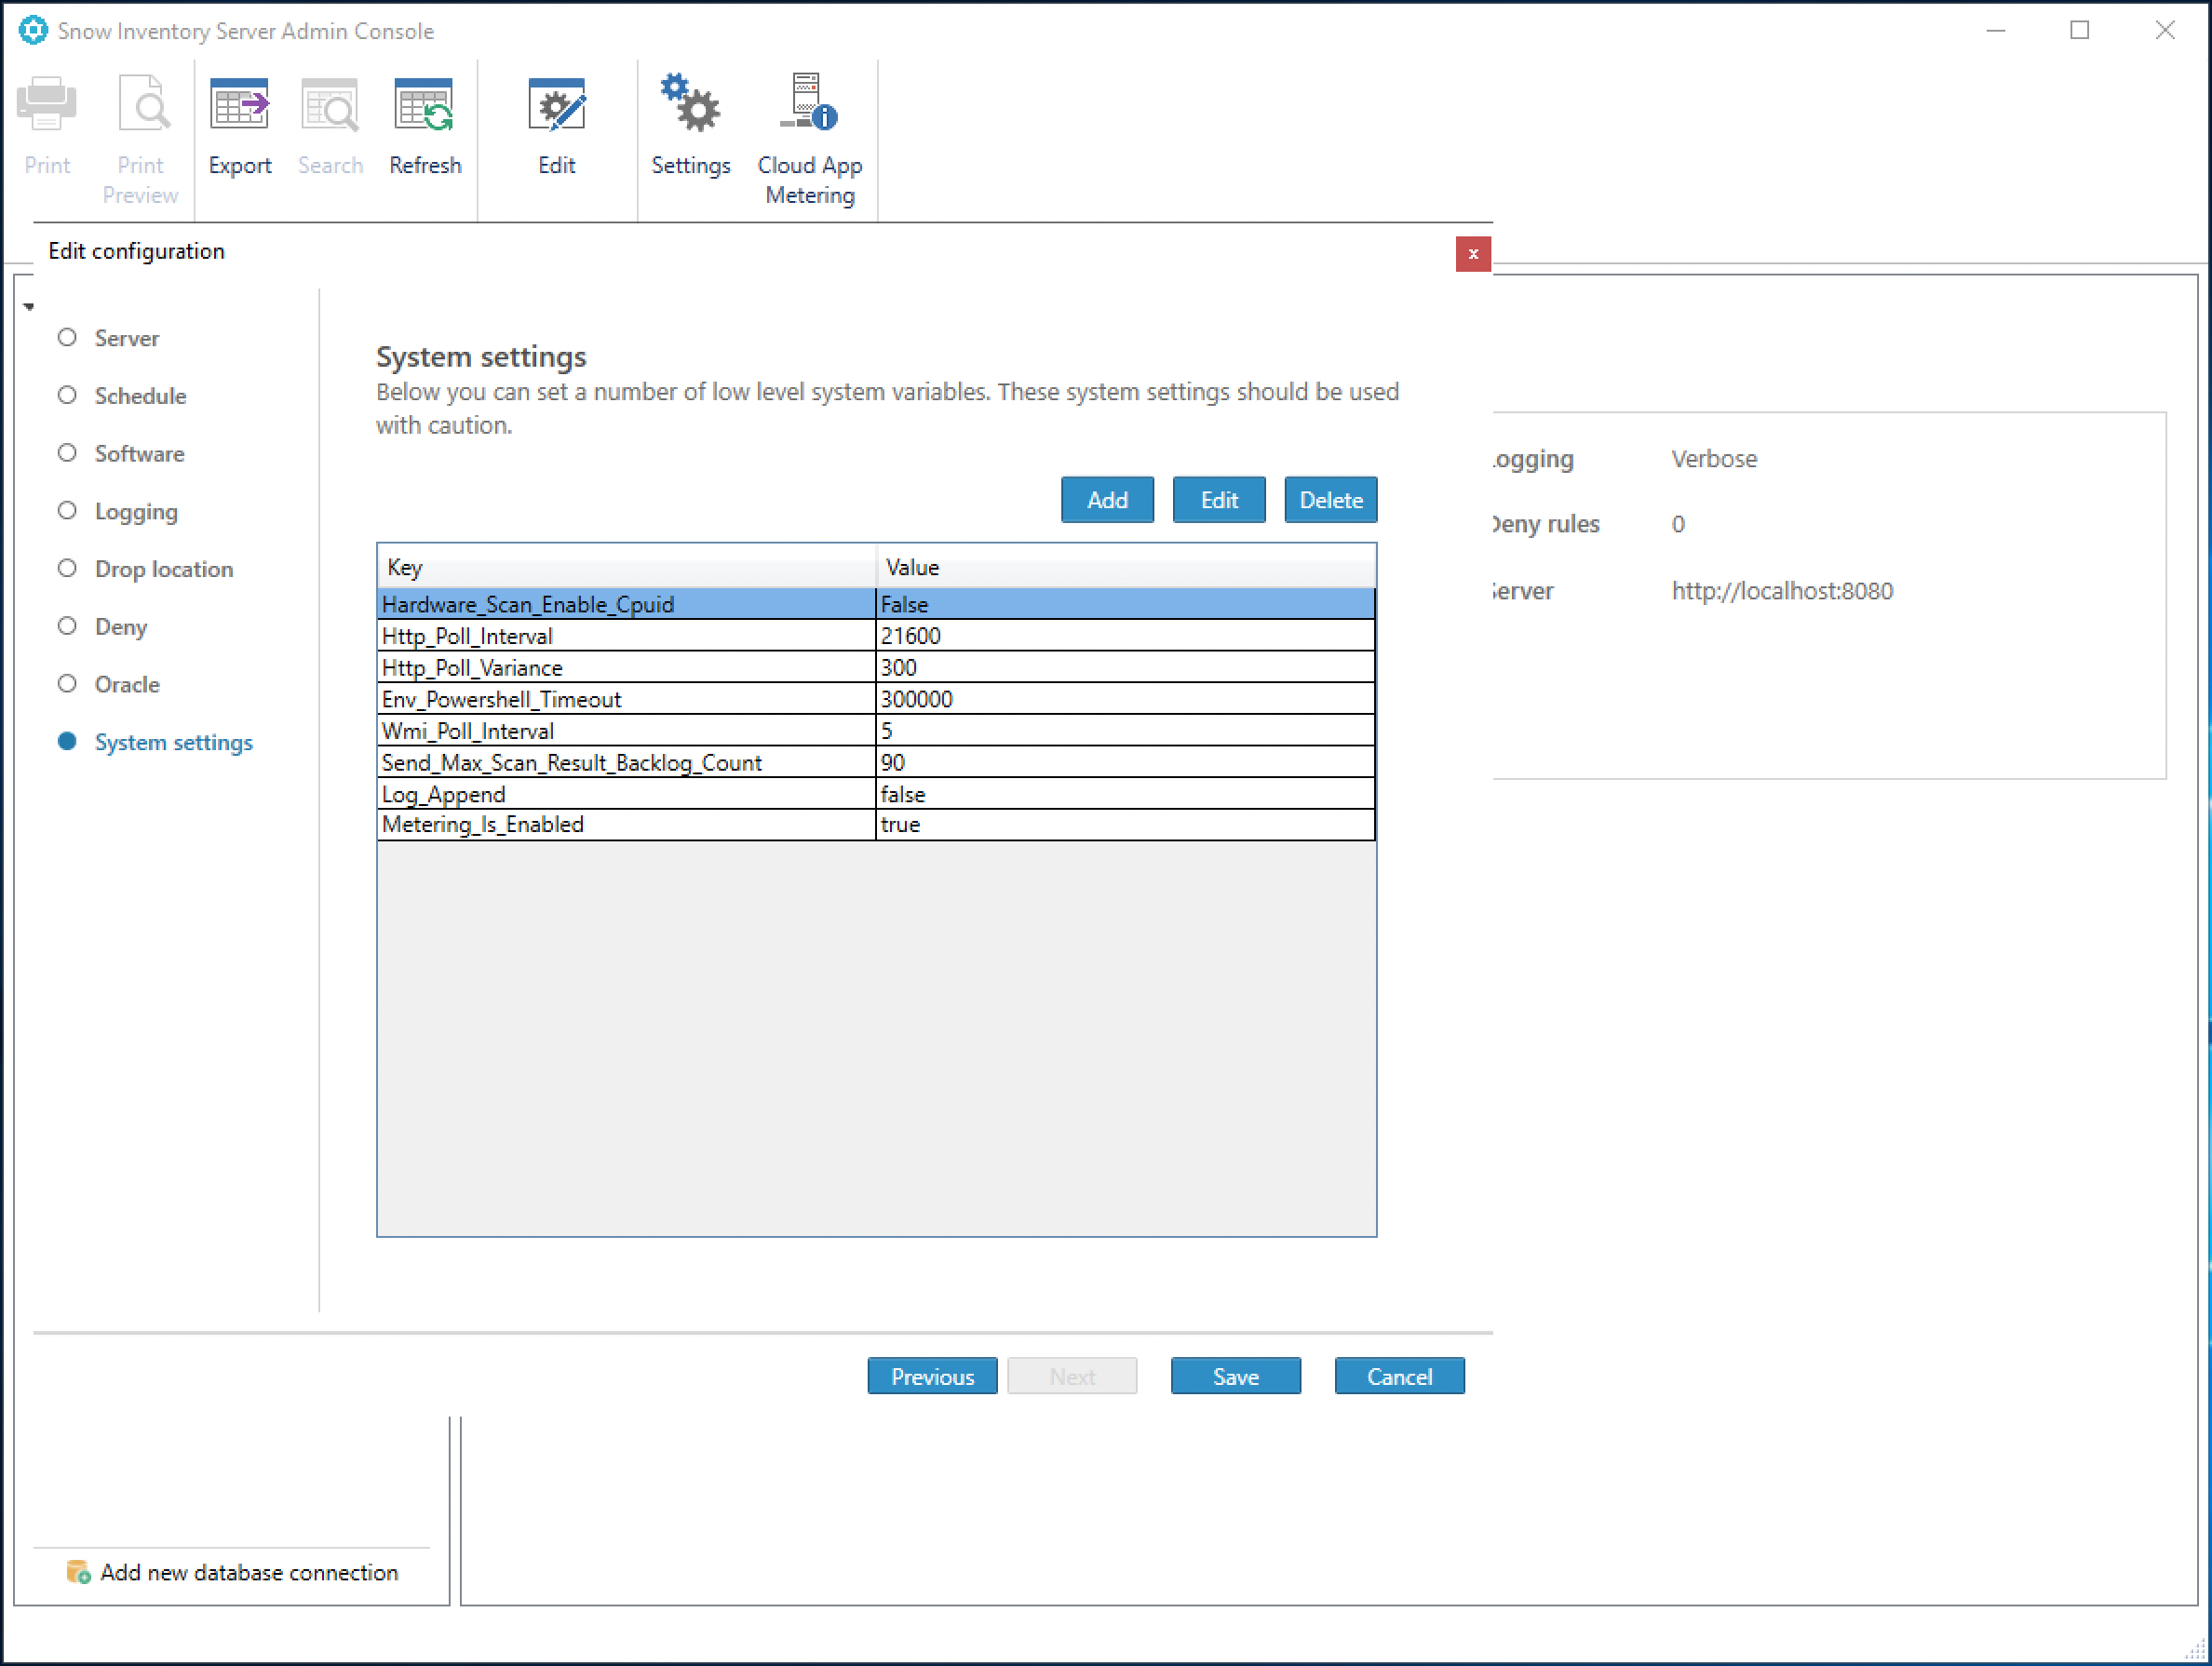The height and width of the screenshot is (1666, 2212).
Task: Click the http://localhost:8080 server value
Action: 1782,591
